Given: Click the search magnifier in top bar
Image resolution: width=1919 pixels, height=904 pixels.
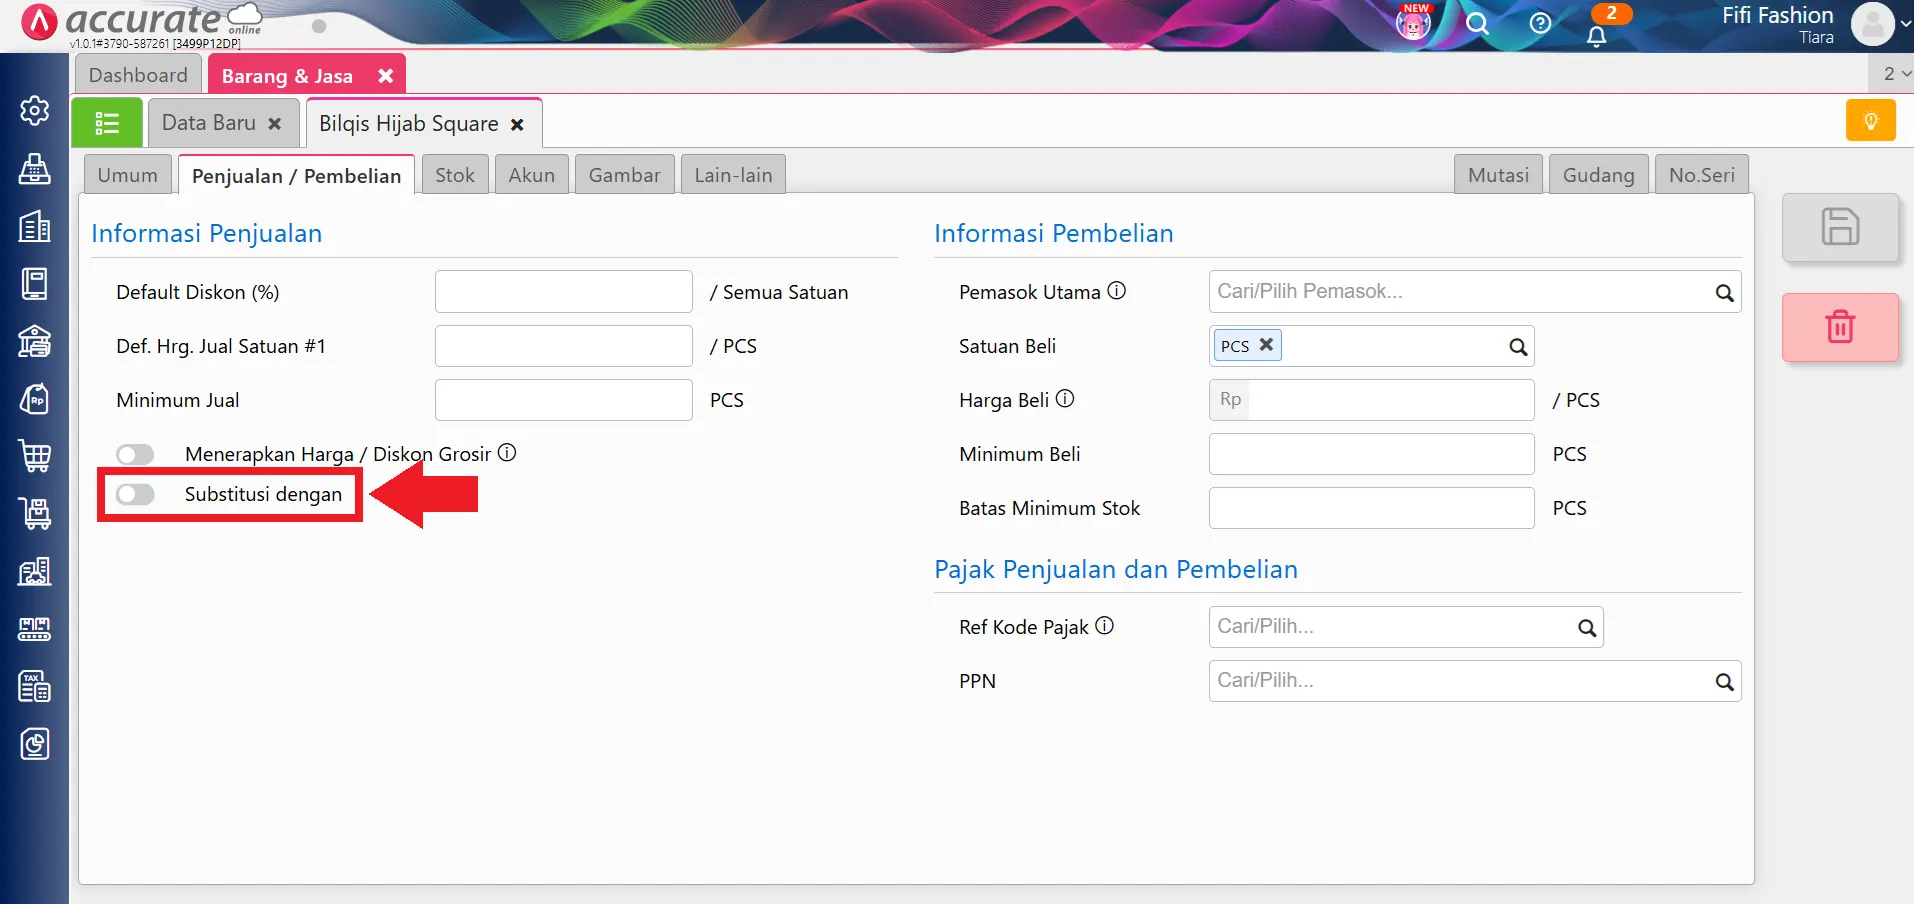Looking at the screenshot, I should coord(1477,24).
